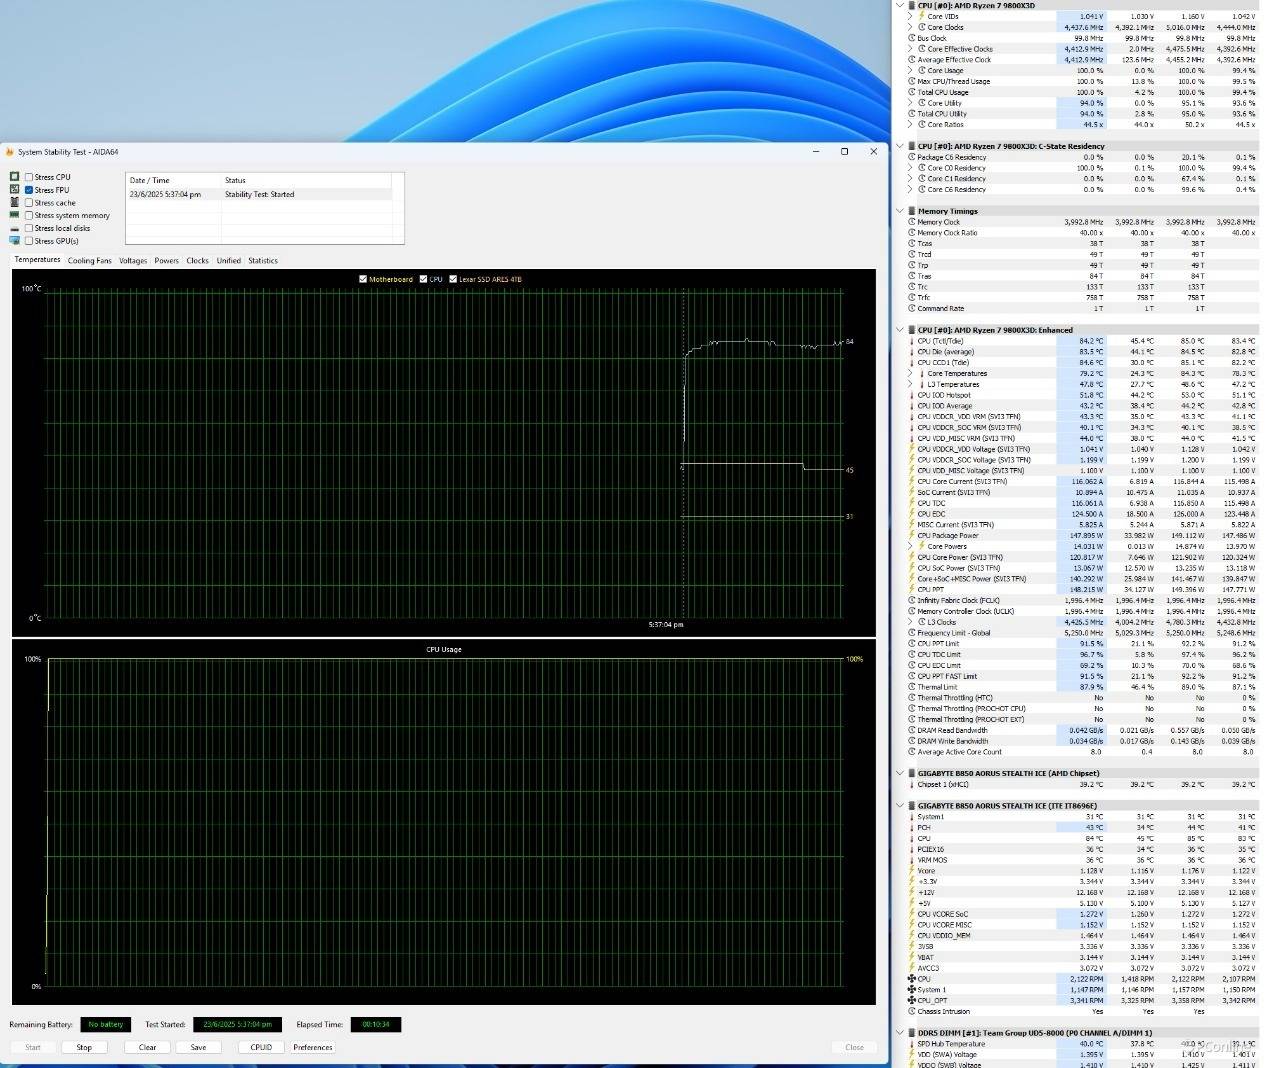Screen dimensions: 1267x1068
Task: Toggle the Motherboard graph legend checkbox
Action: tap(362, 279)
